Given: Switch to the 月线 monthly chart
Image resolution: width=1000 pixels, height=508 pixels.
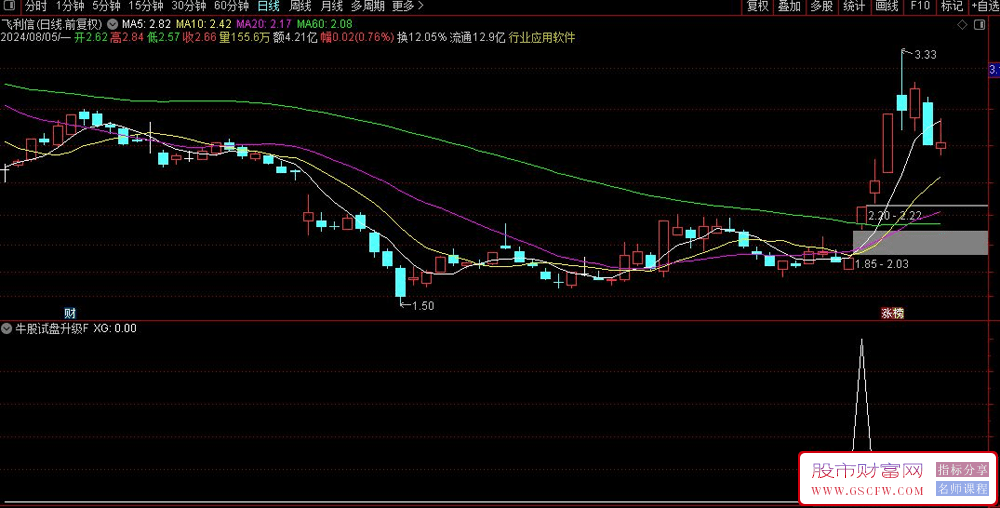Looking at the screenshot, I should click(x=332, y=6).
